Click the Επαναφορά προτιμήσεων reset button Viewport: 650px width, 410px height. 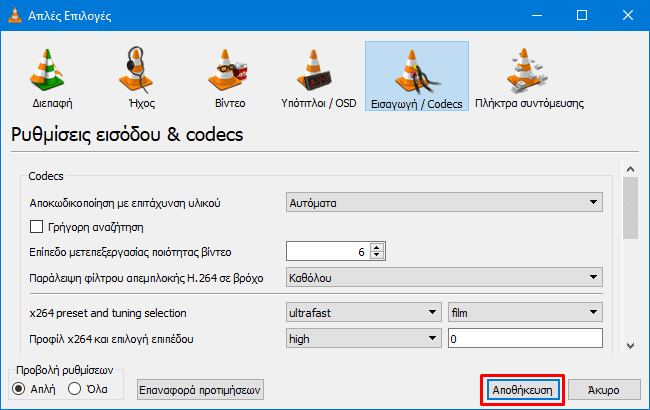(x=200, y=390)
